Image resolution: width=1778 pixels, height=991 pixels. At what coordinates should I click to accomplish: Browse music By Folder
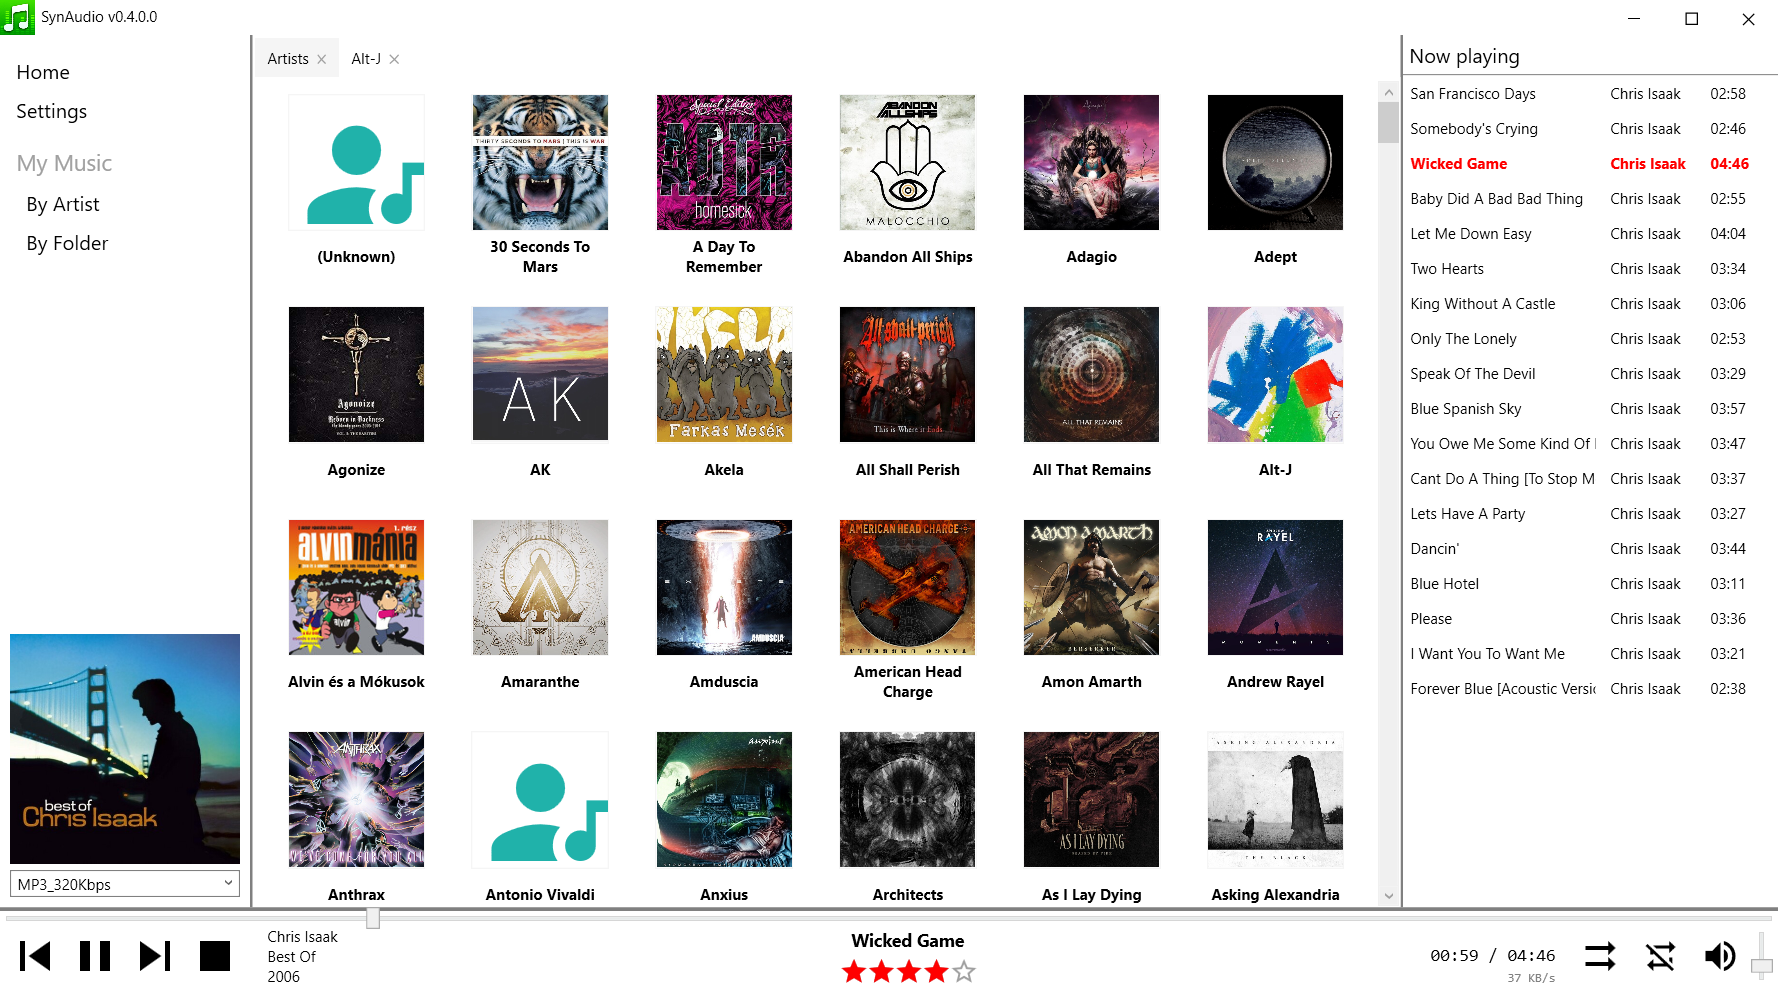(x=67, y=243)
